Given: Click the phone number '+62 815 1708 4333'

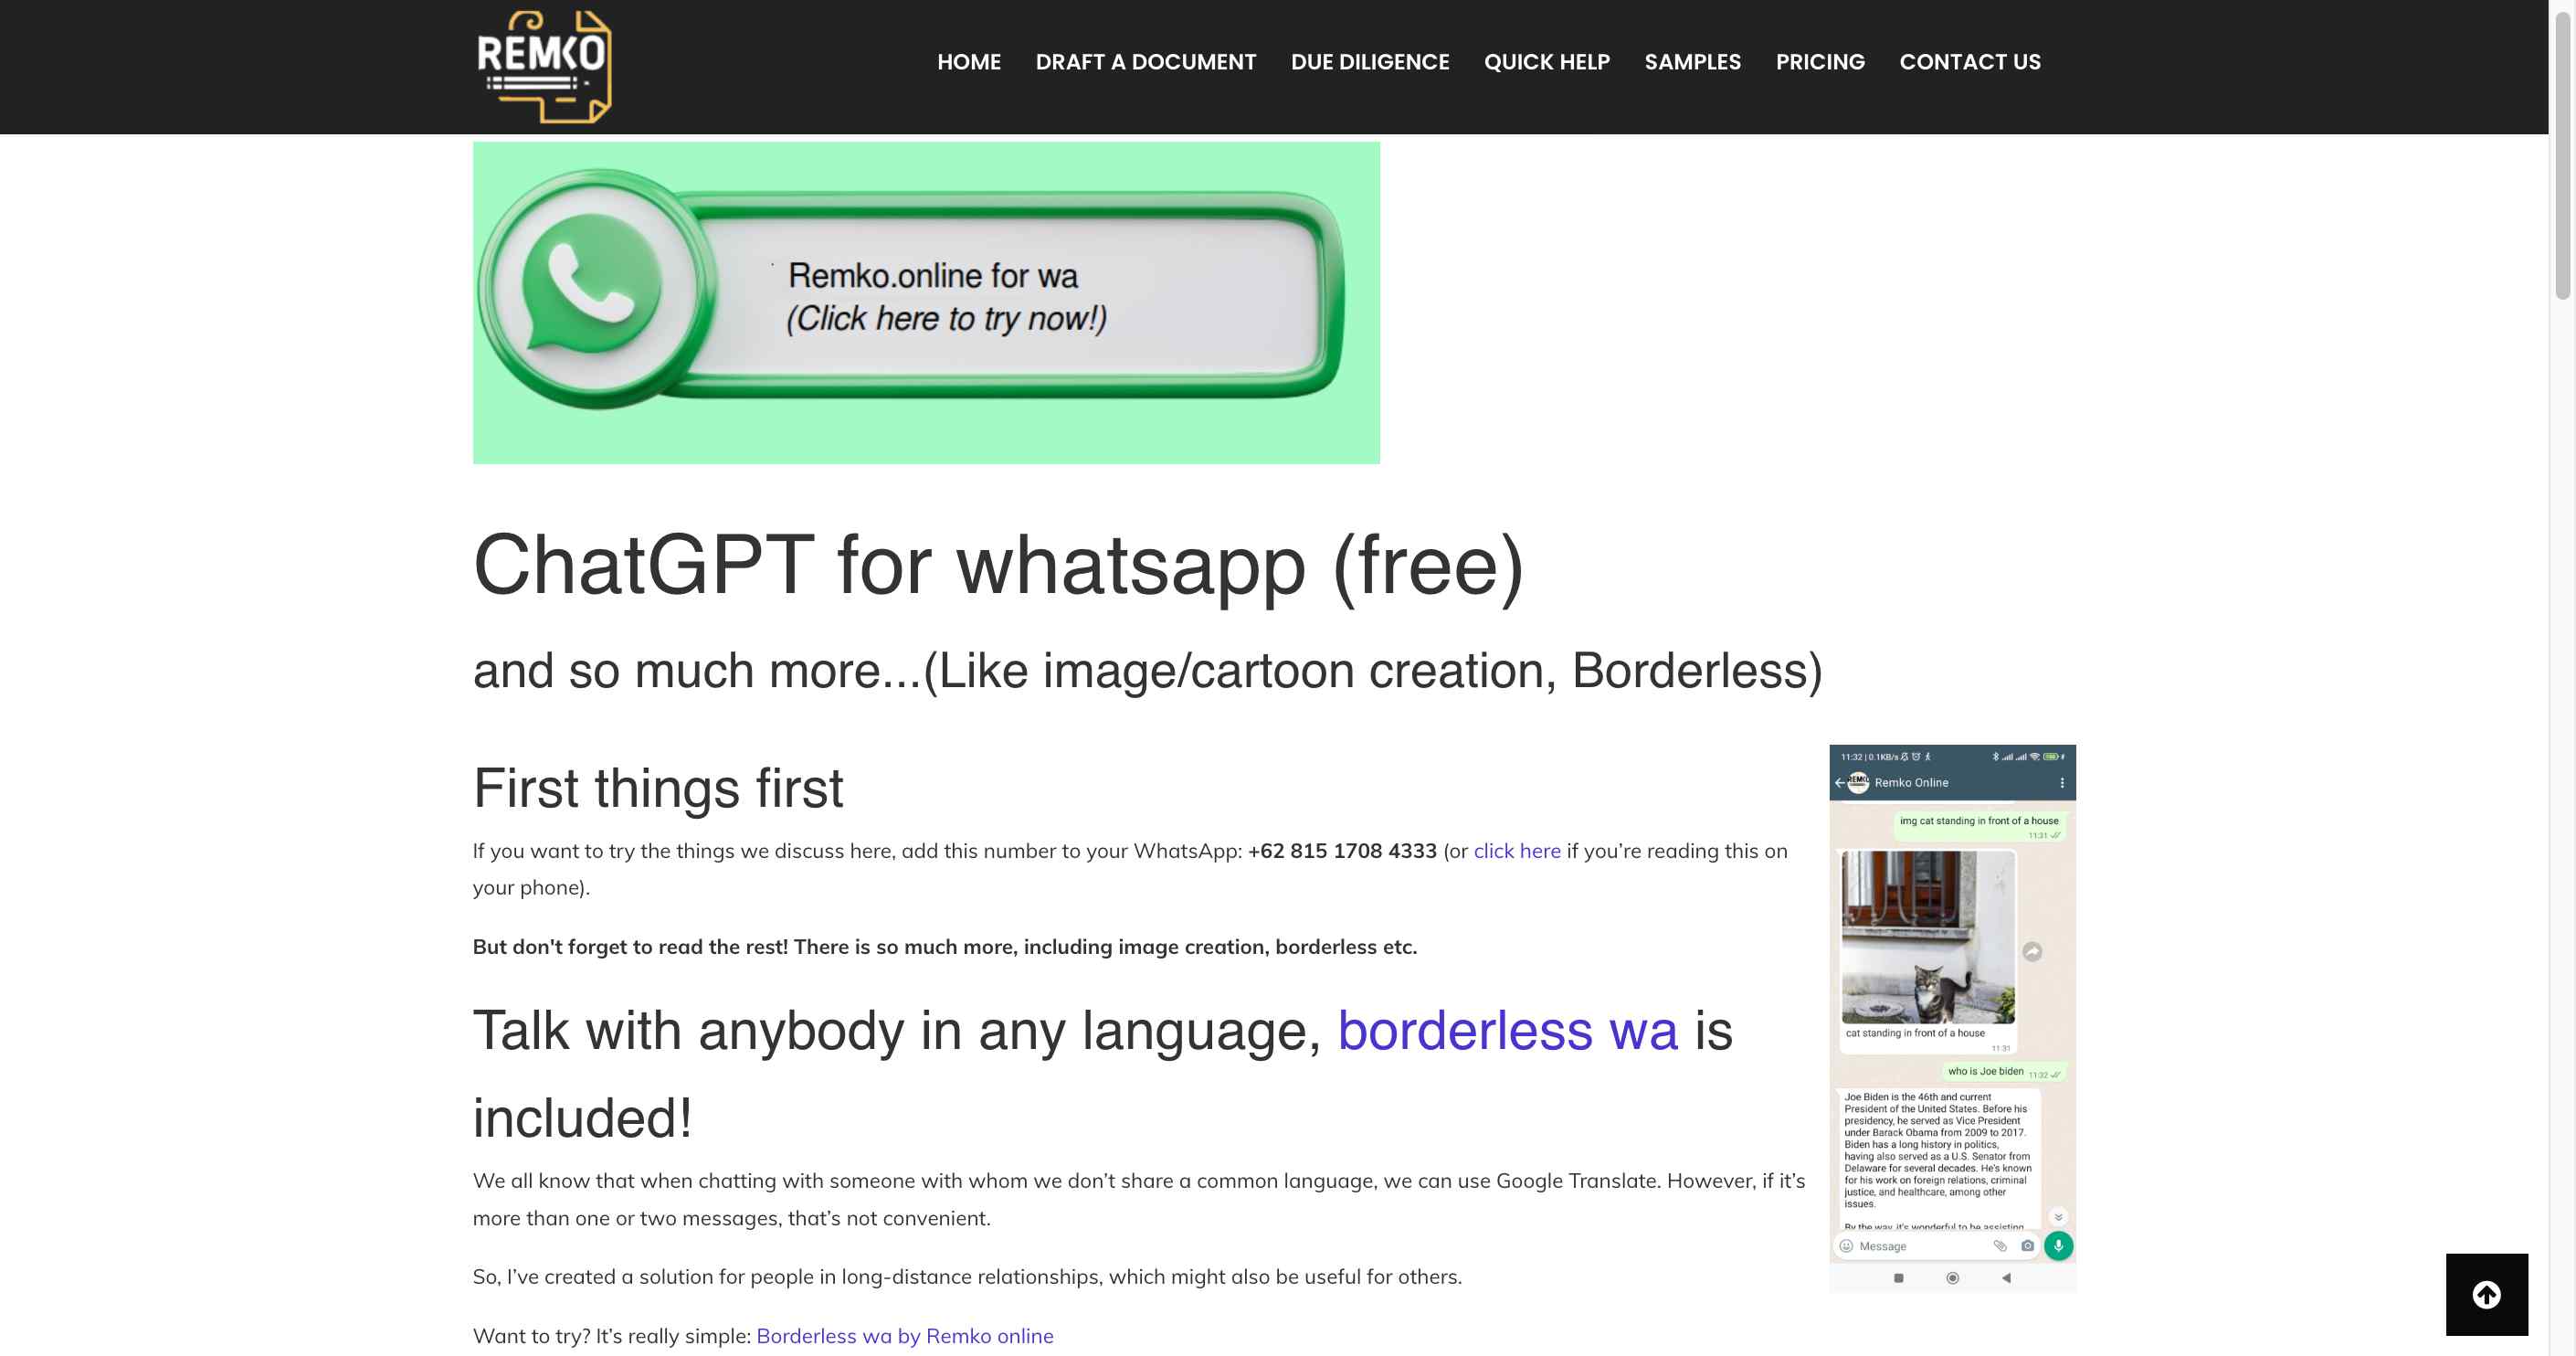Looking at the screenshot, I should click(1341, 850).
